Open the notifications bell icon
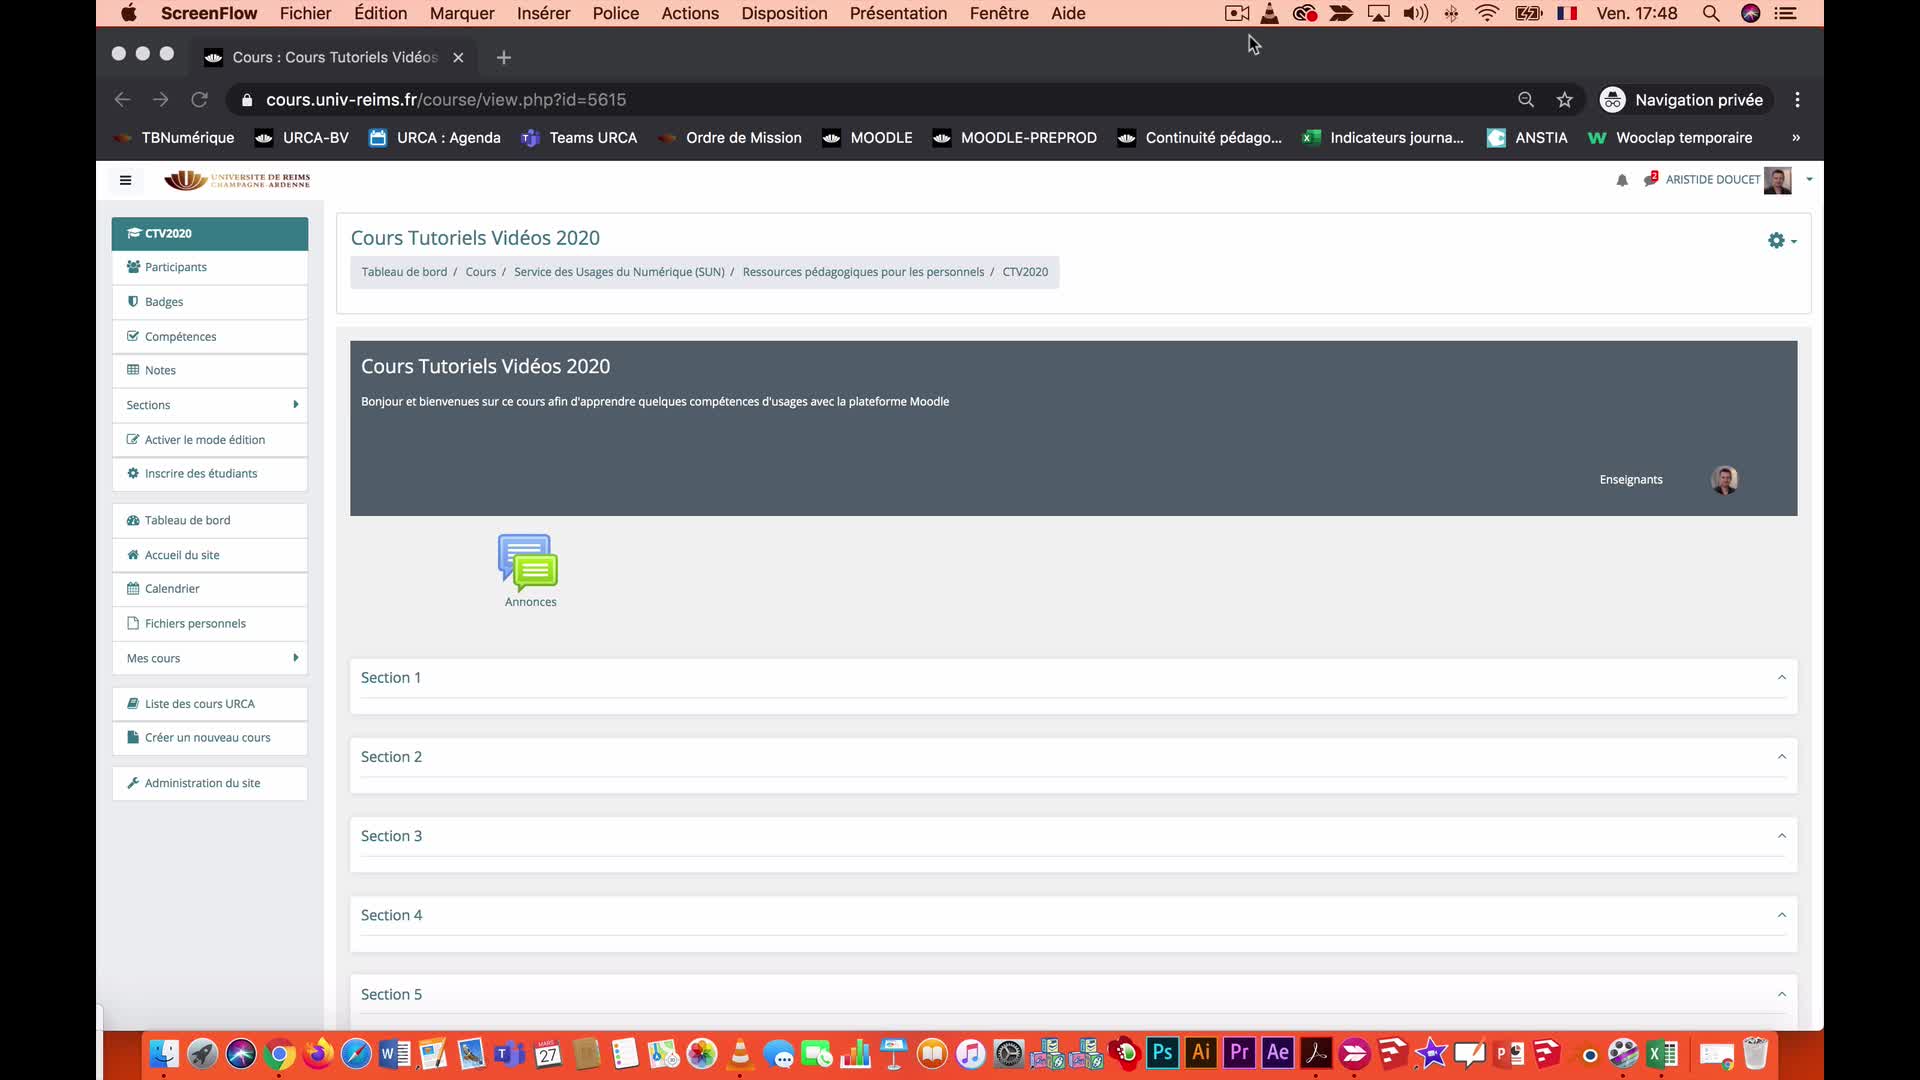1920x1080 pixels. (x=1622, y=180)
